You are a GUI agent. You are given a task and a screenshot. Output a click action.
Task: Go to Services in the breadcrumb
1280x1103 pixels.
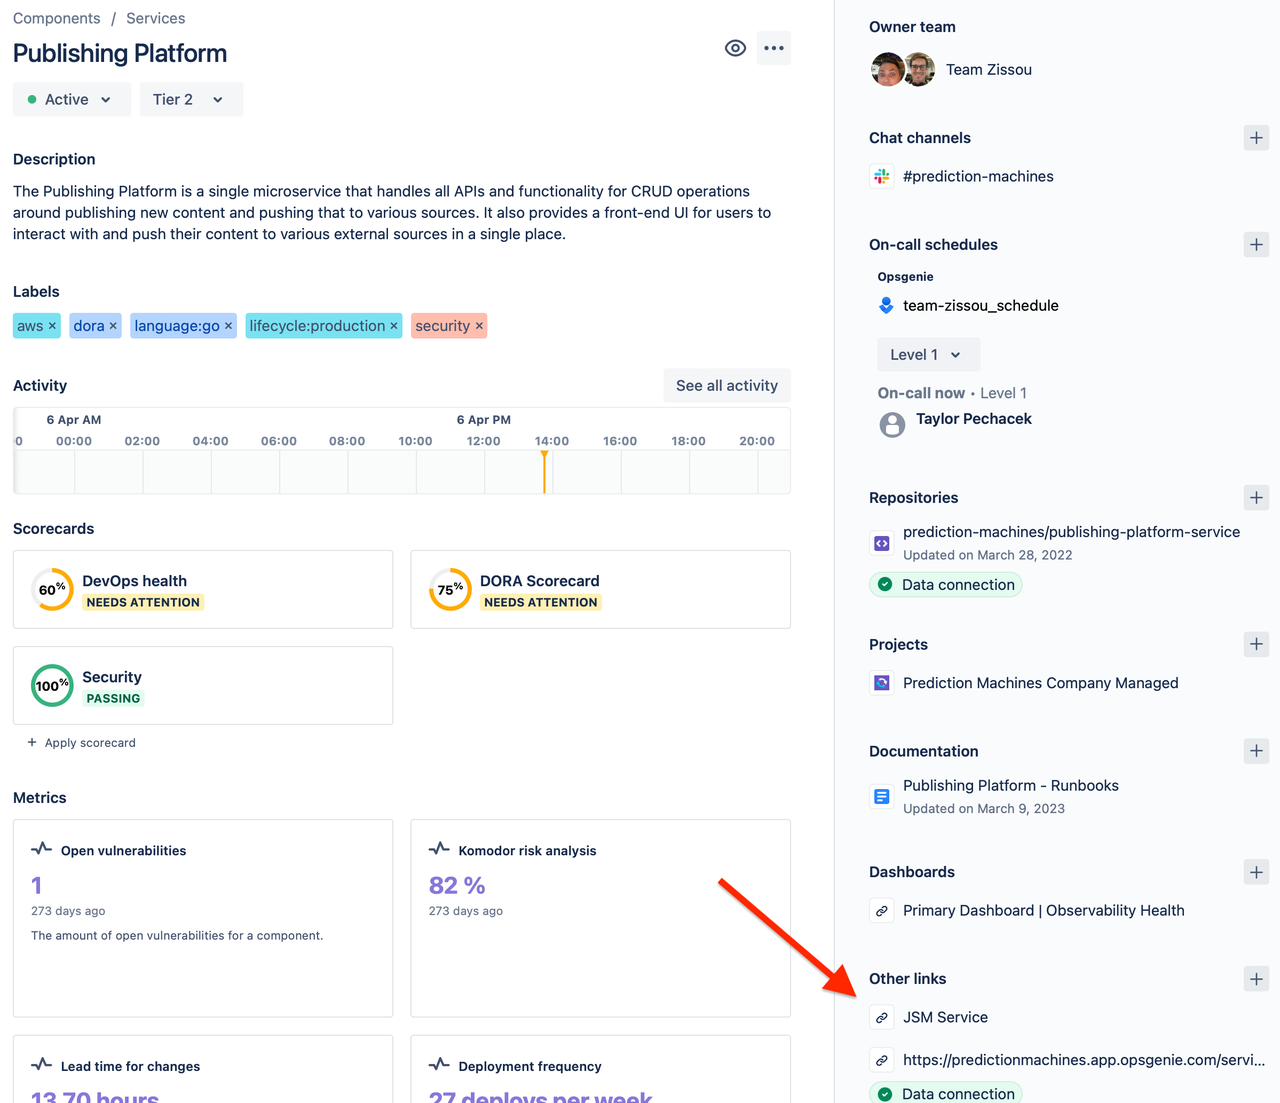[155, 19]
